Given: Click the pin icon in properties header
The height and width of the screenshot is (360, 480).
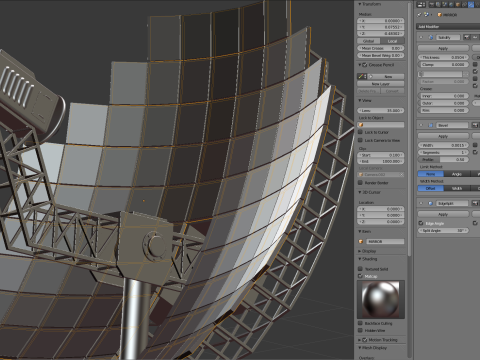Looking at the screenshot, I should (419, 15).
